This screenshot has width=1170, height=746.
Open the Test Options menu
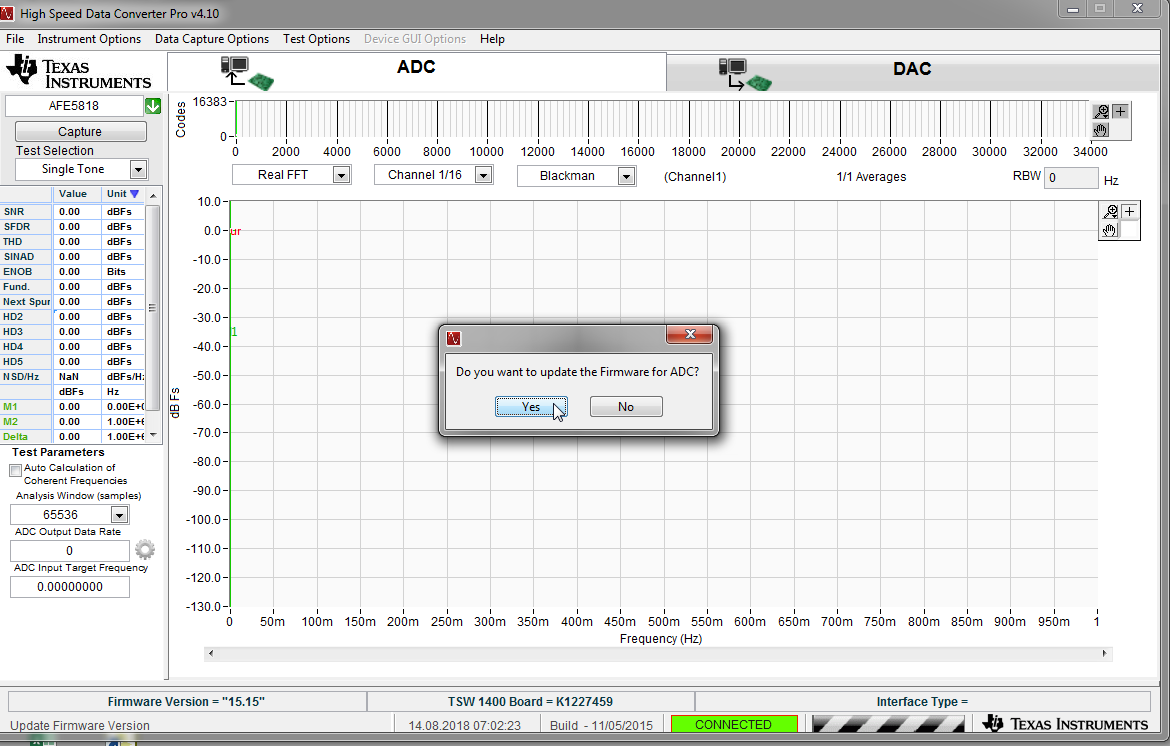(x=316, y=39)
